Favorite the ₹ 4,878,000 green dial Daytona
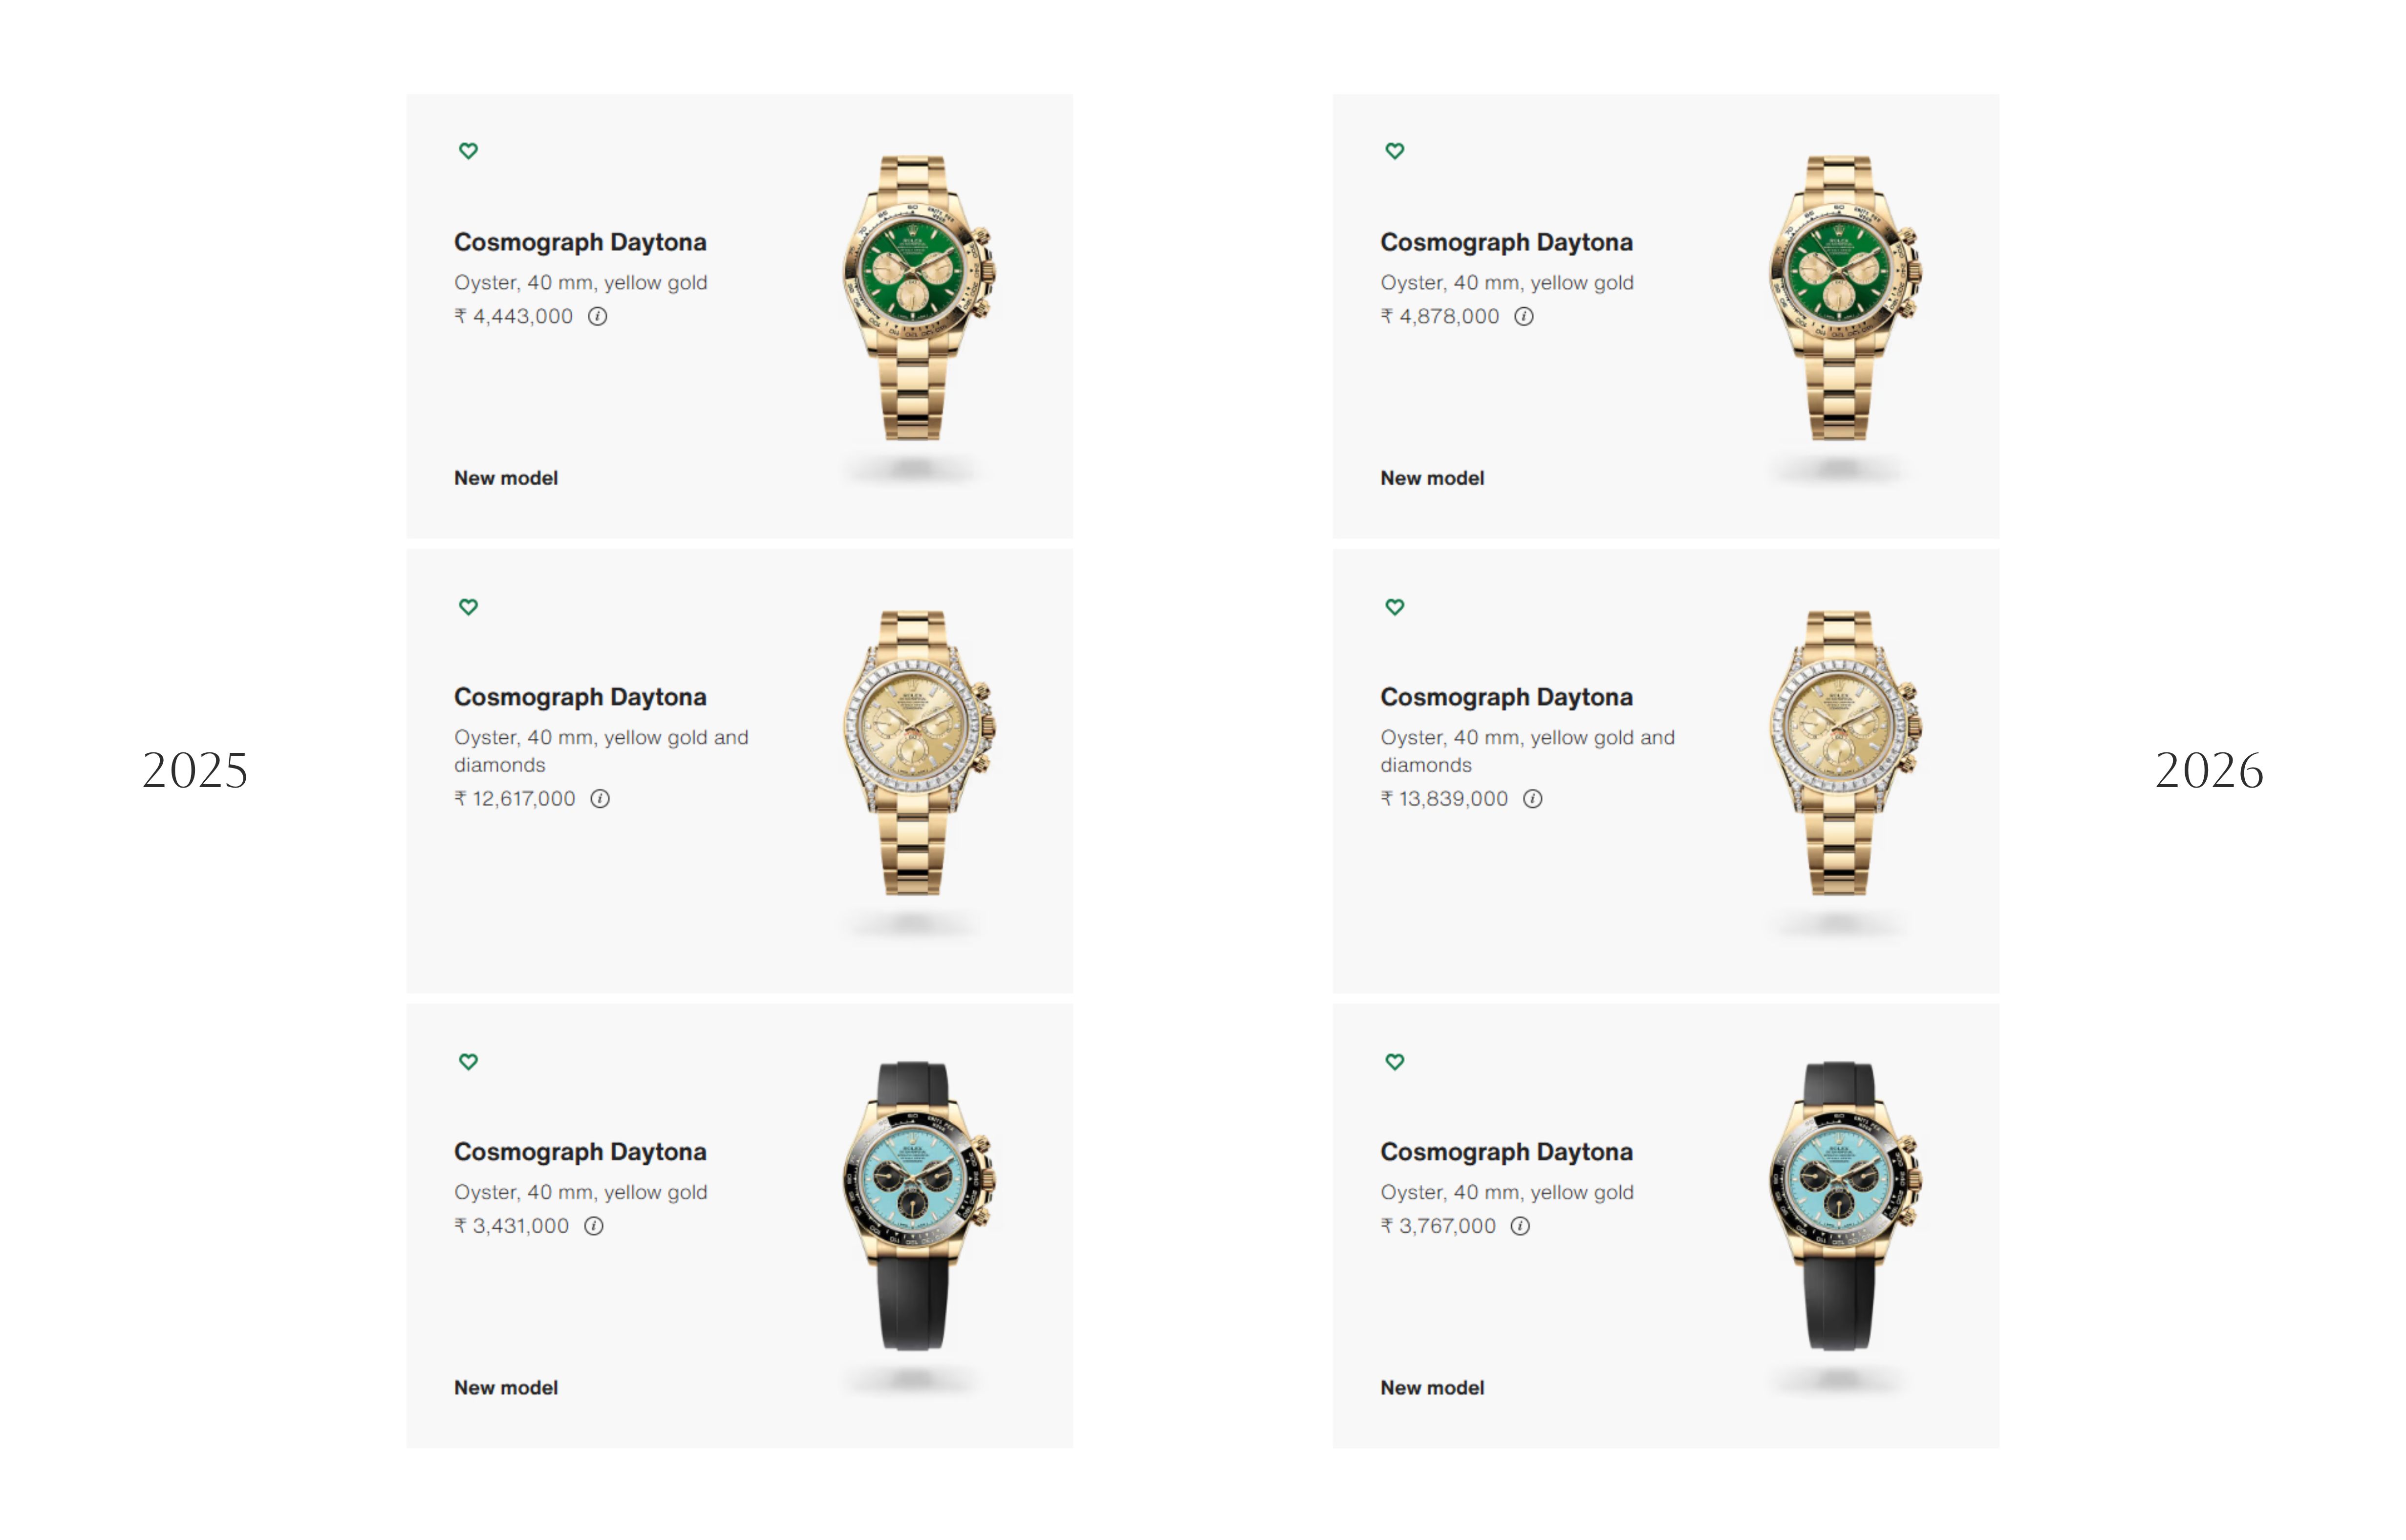 (x=1394, y=151)
